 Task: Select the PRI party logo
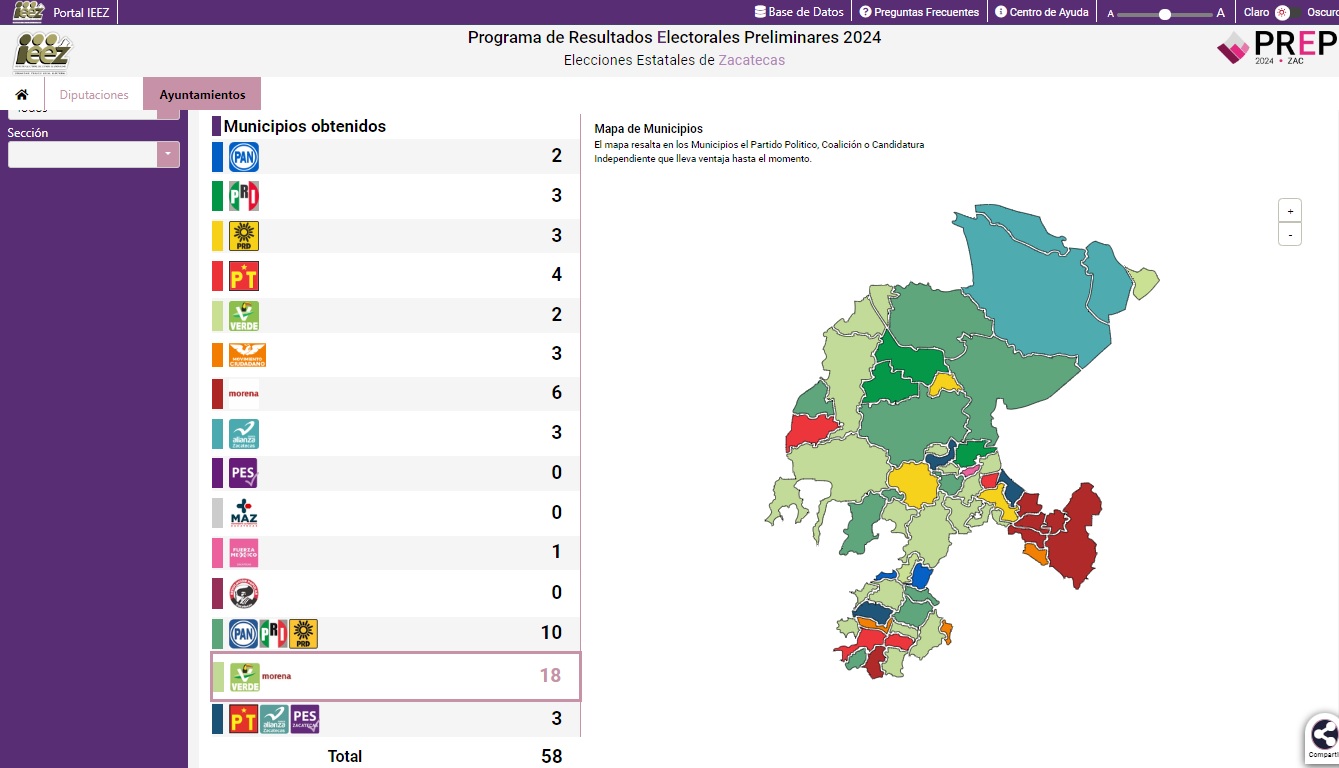click(x=244, y=196)
